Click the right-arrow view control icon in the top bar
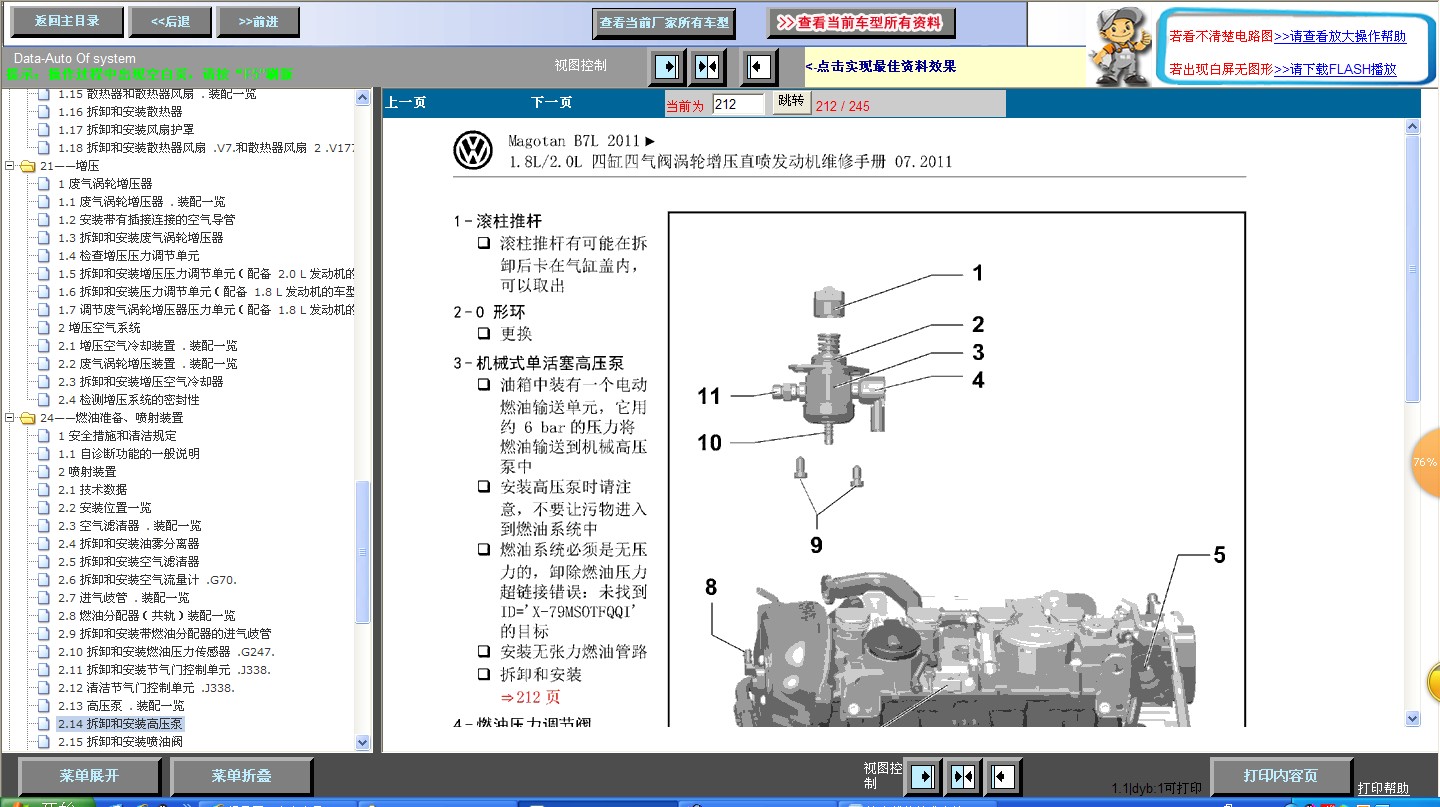The image size is (1440, 807). (666, 67)
